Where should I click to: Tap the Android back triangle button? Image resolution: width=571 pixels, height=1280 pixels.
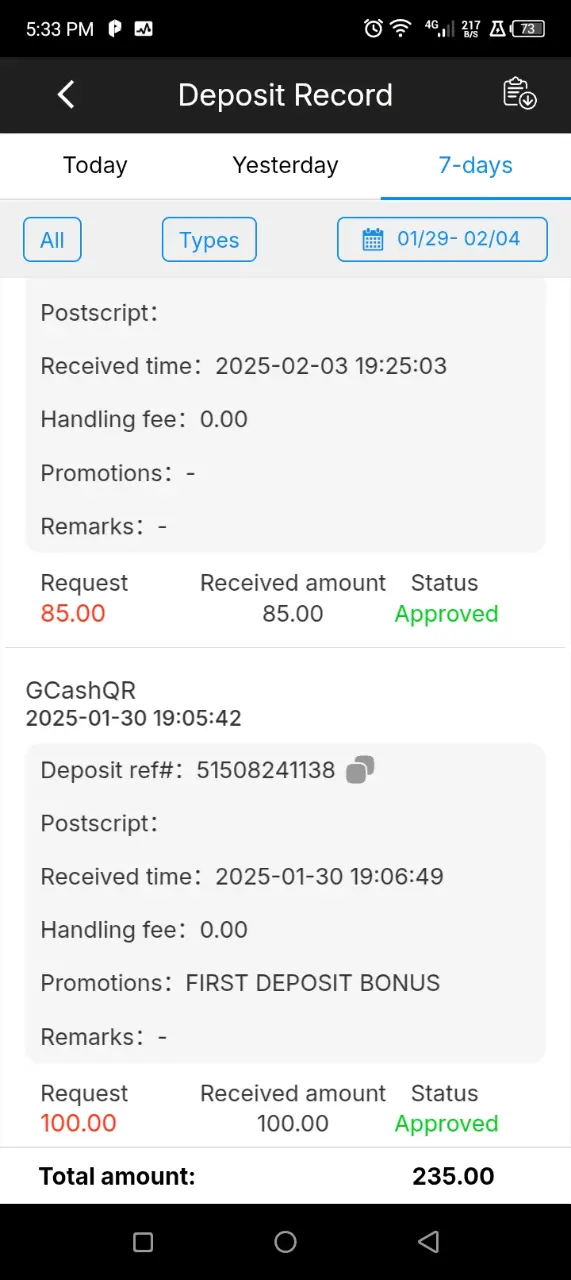(429, 1242)
